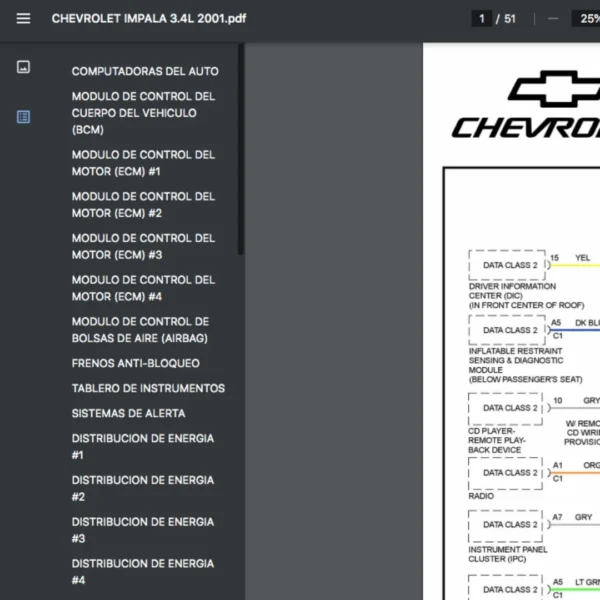
Task: Edit the current page number field
Action: click(482, 18)
